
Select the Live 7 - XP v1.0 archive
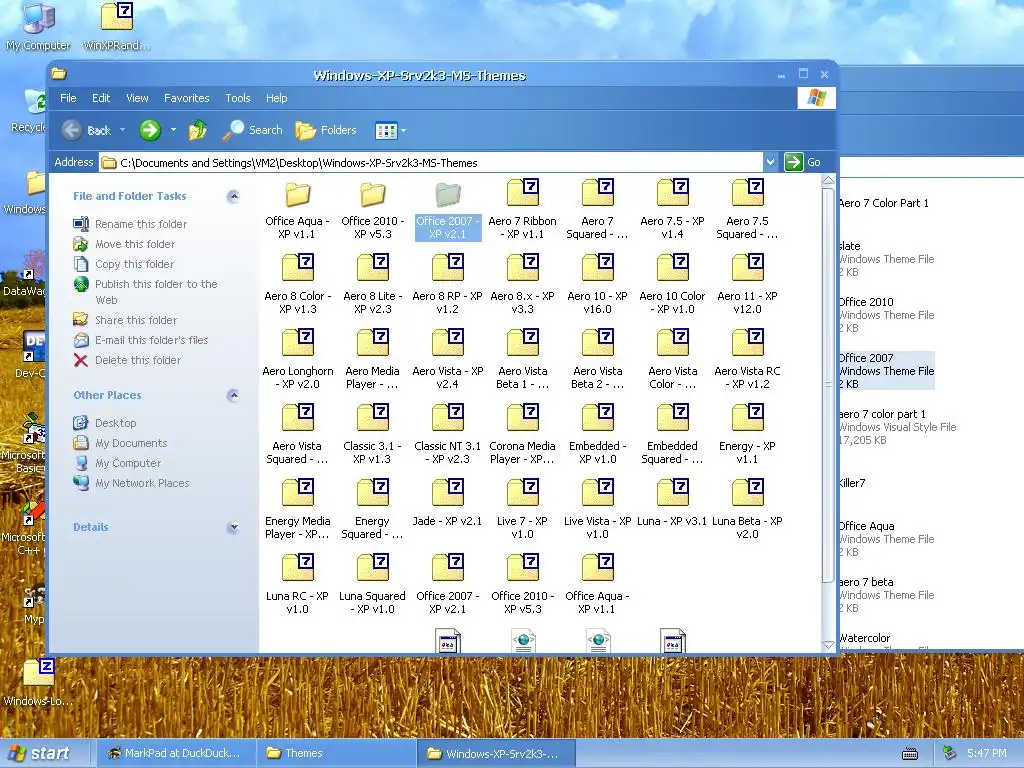tap(522, 509)
